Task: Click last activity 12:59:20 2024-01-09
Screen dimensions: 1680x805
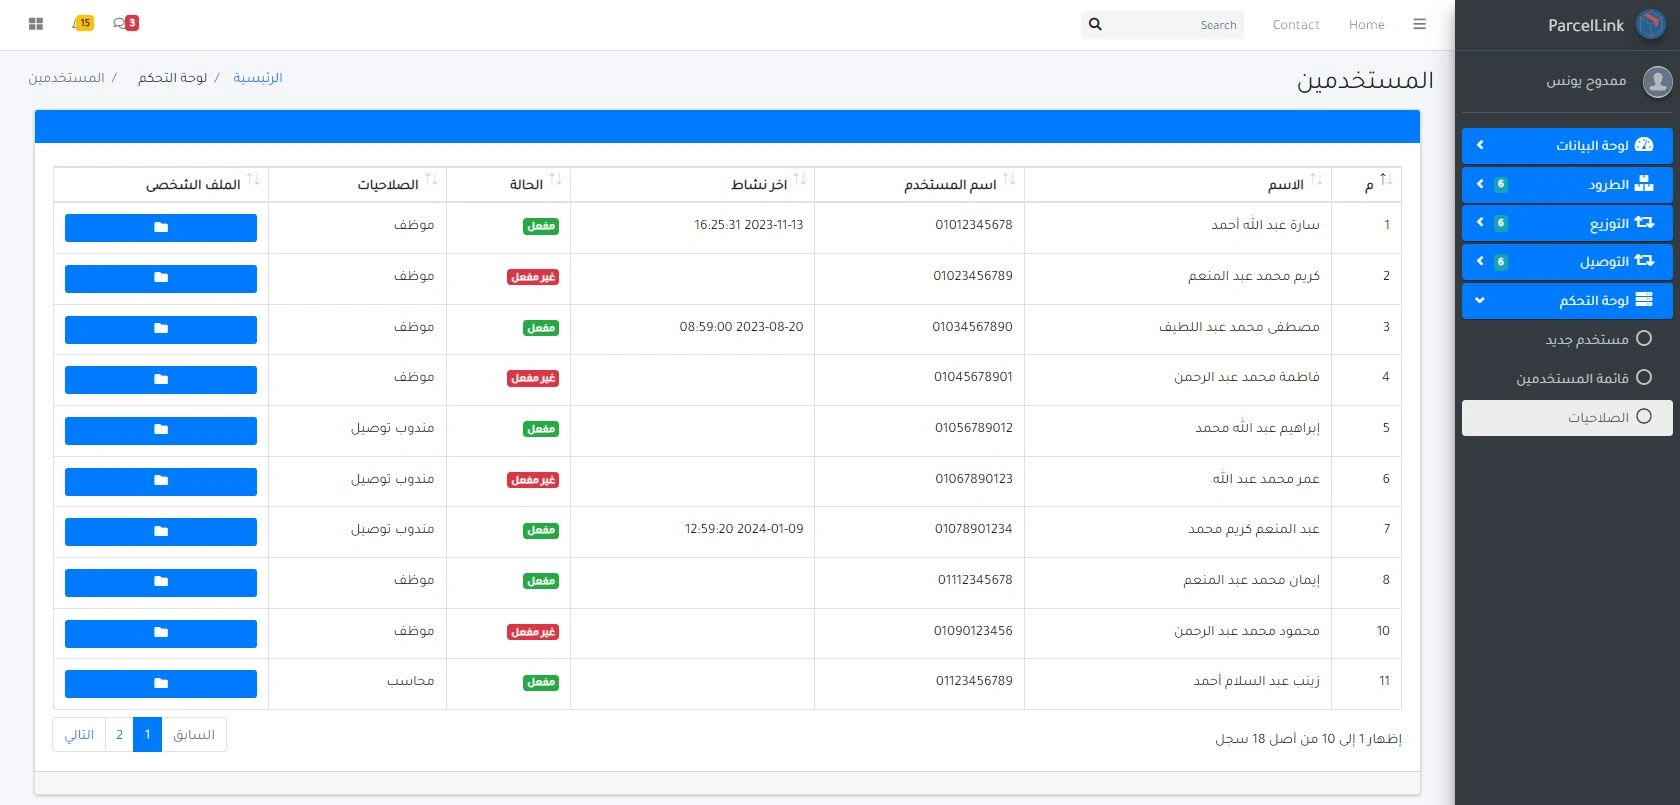Action: [744, 529]
